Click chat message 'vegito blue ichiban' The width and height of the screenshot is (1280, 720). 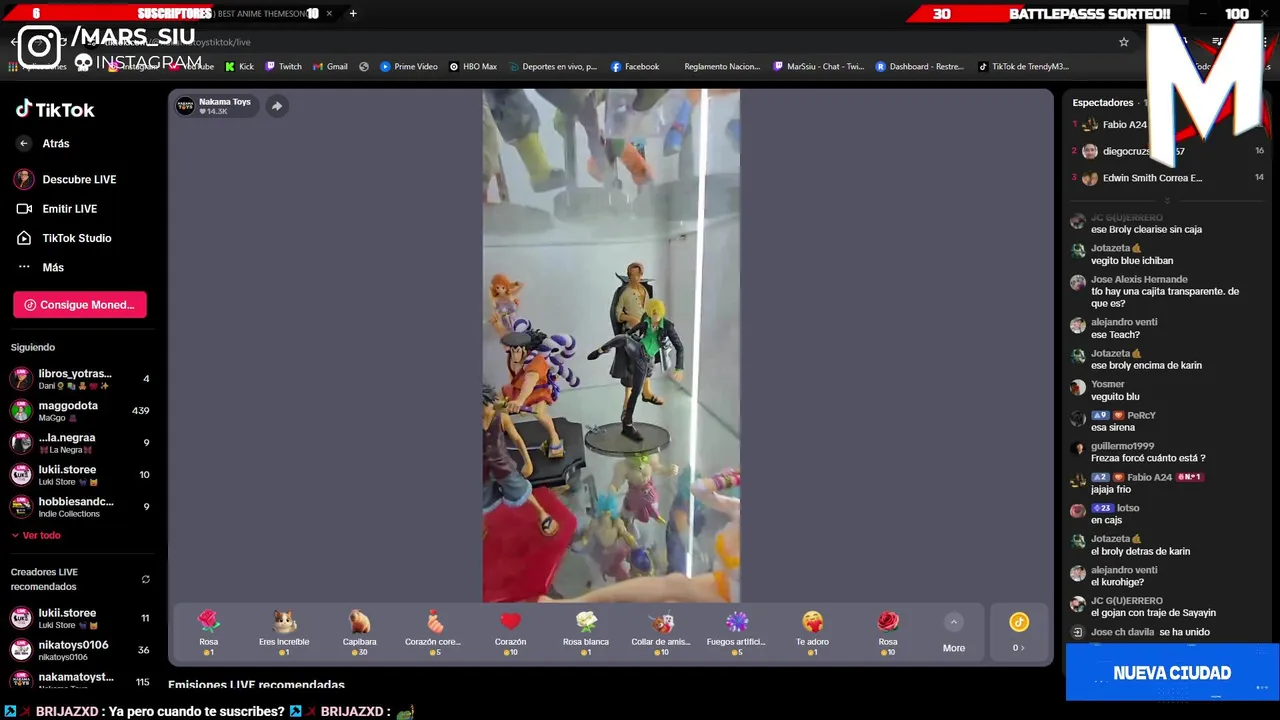pyautogui.click(x=1132, y=261)
